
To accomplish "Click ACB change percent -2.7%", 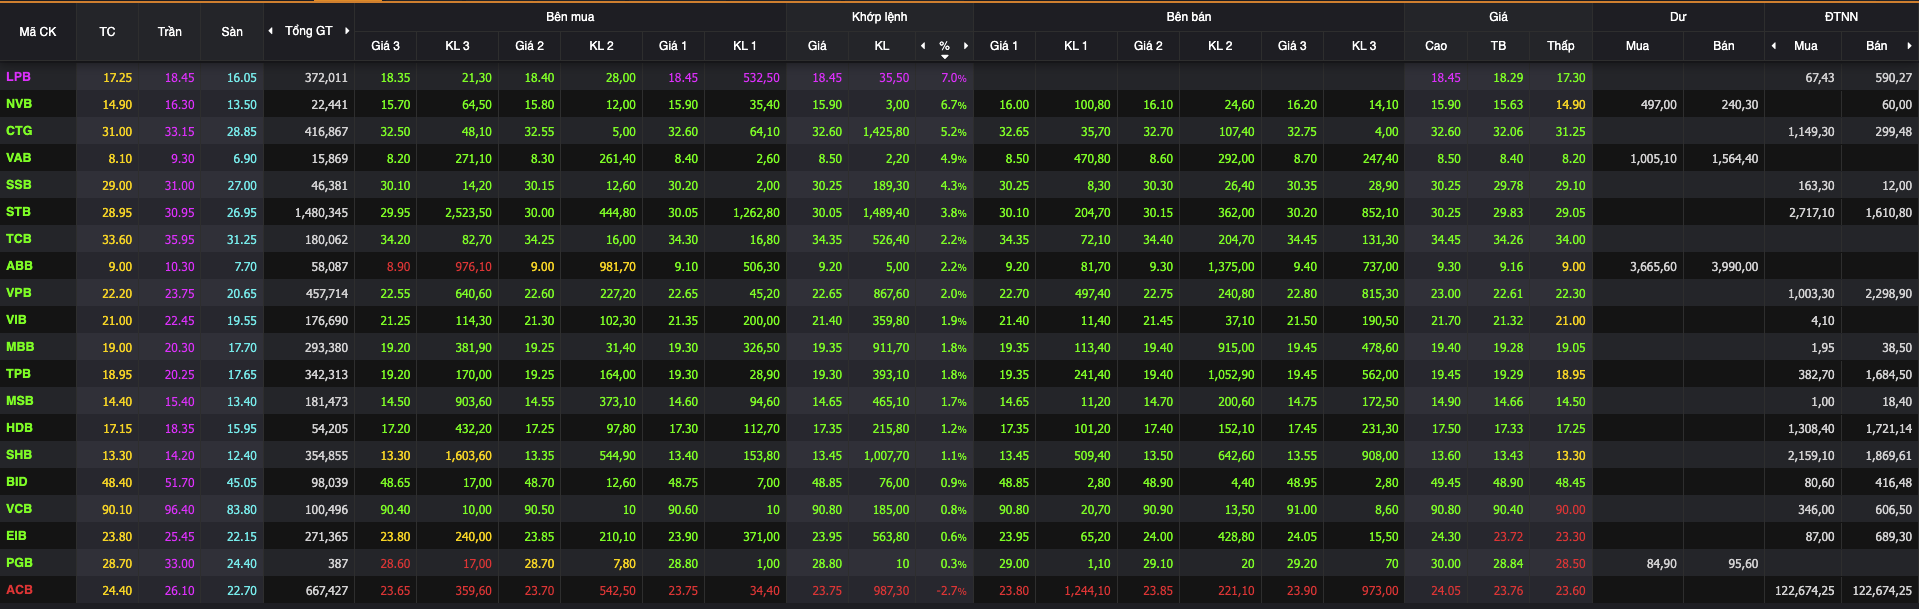I will click(951, 591).
